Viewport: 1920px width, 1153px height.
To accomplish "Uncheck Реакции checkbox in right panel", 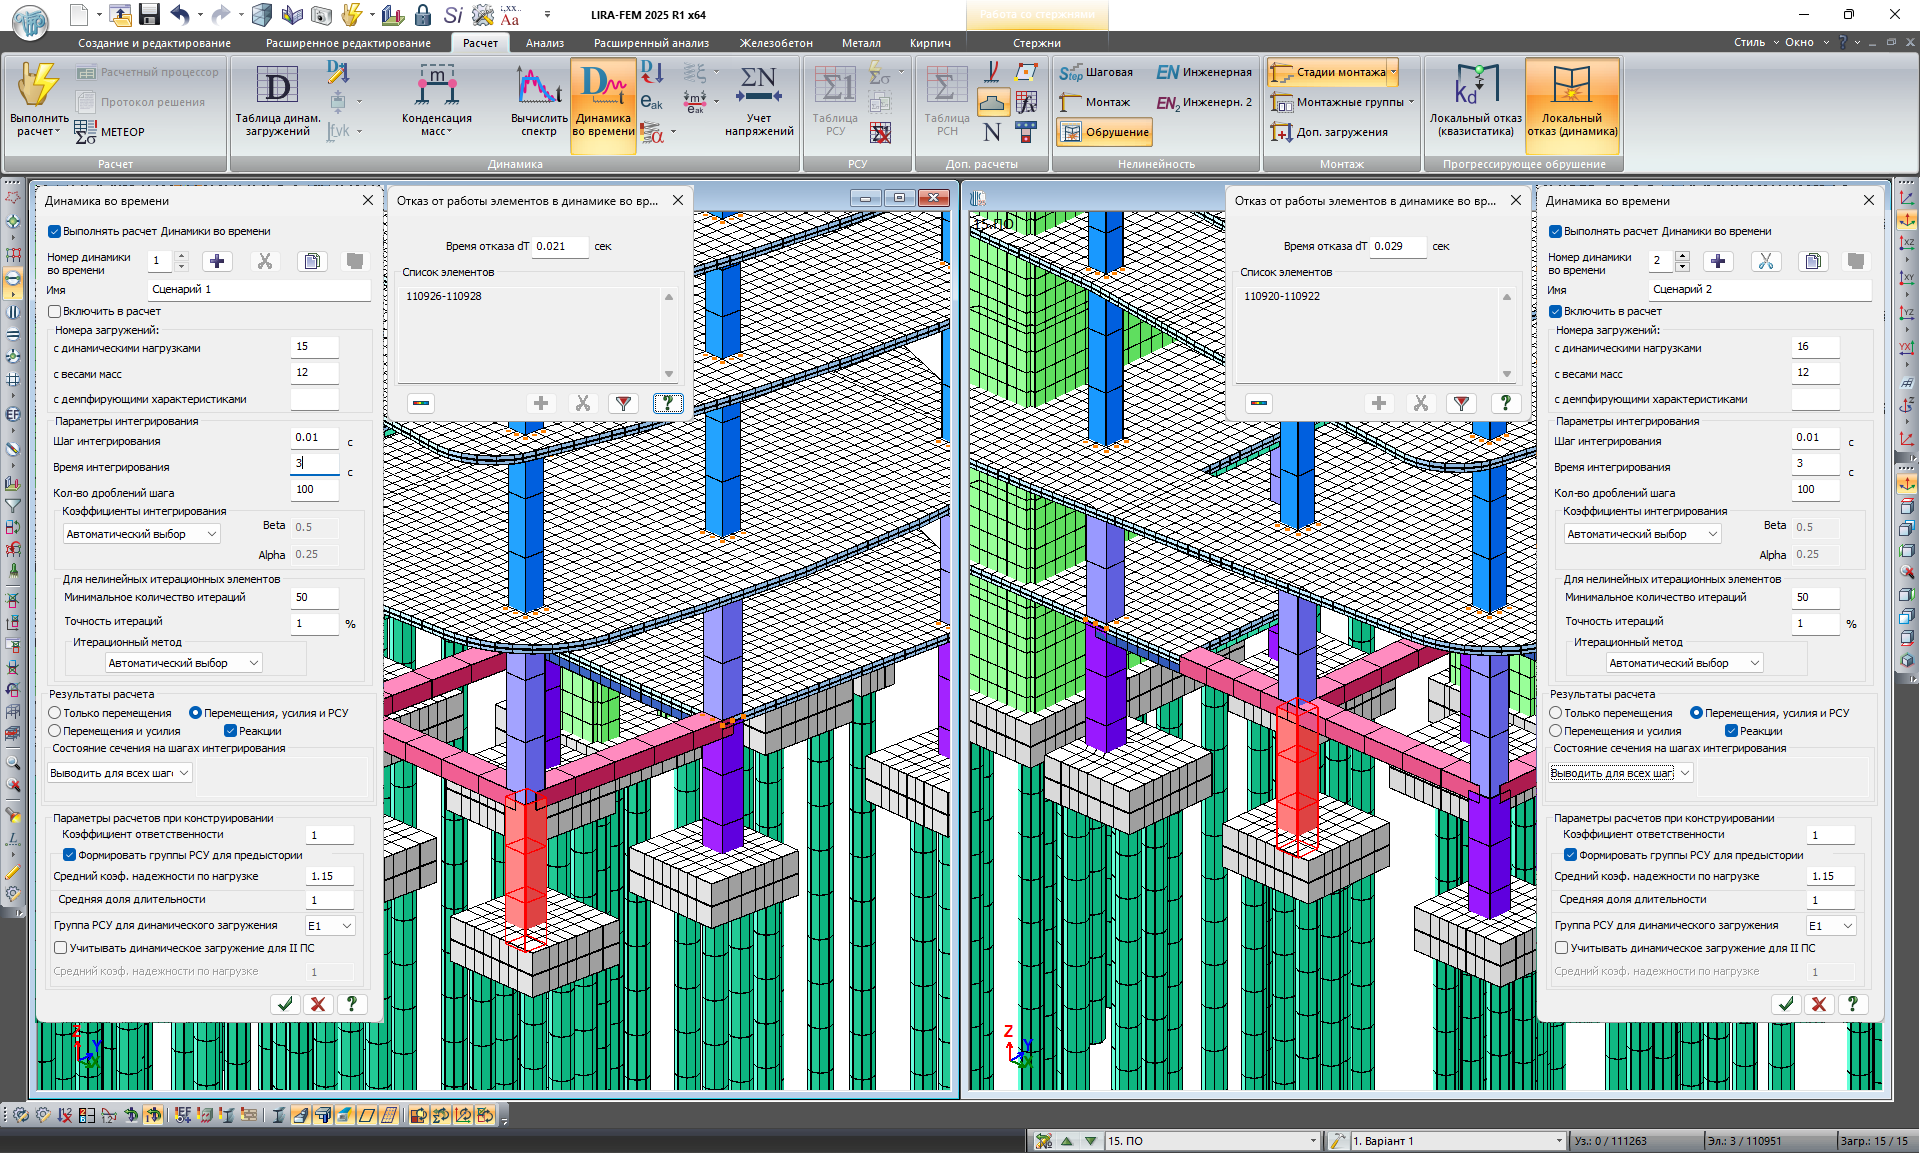I will pyautogui.click(x=1731, y=731).
